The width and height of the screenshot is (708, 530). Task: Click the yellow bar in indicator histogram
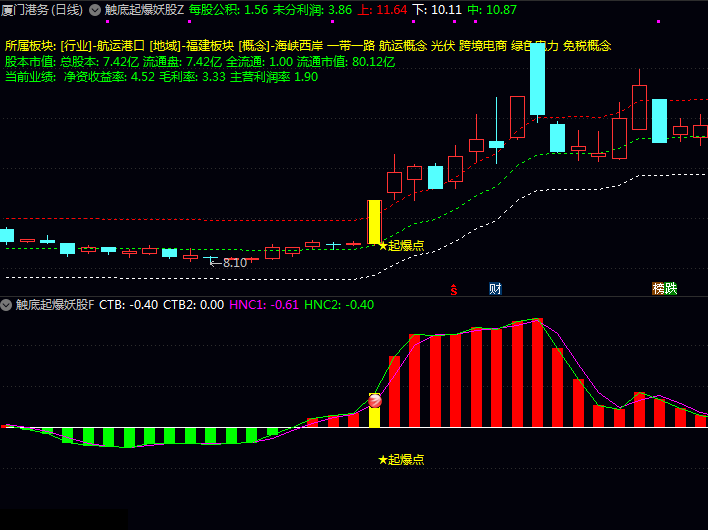point(375,416)
